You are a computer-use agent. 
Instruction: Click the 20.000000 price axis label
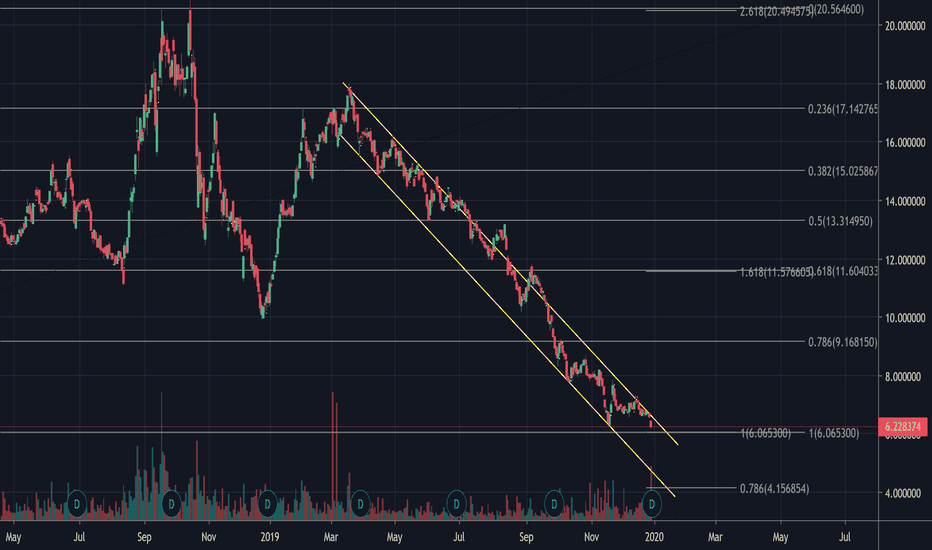click(x=905, y=26)
